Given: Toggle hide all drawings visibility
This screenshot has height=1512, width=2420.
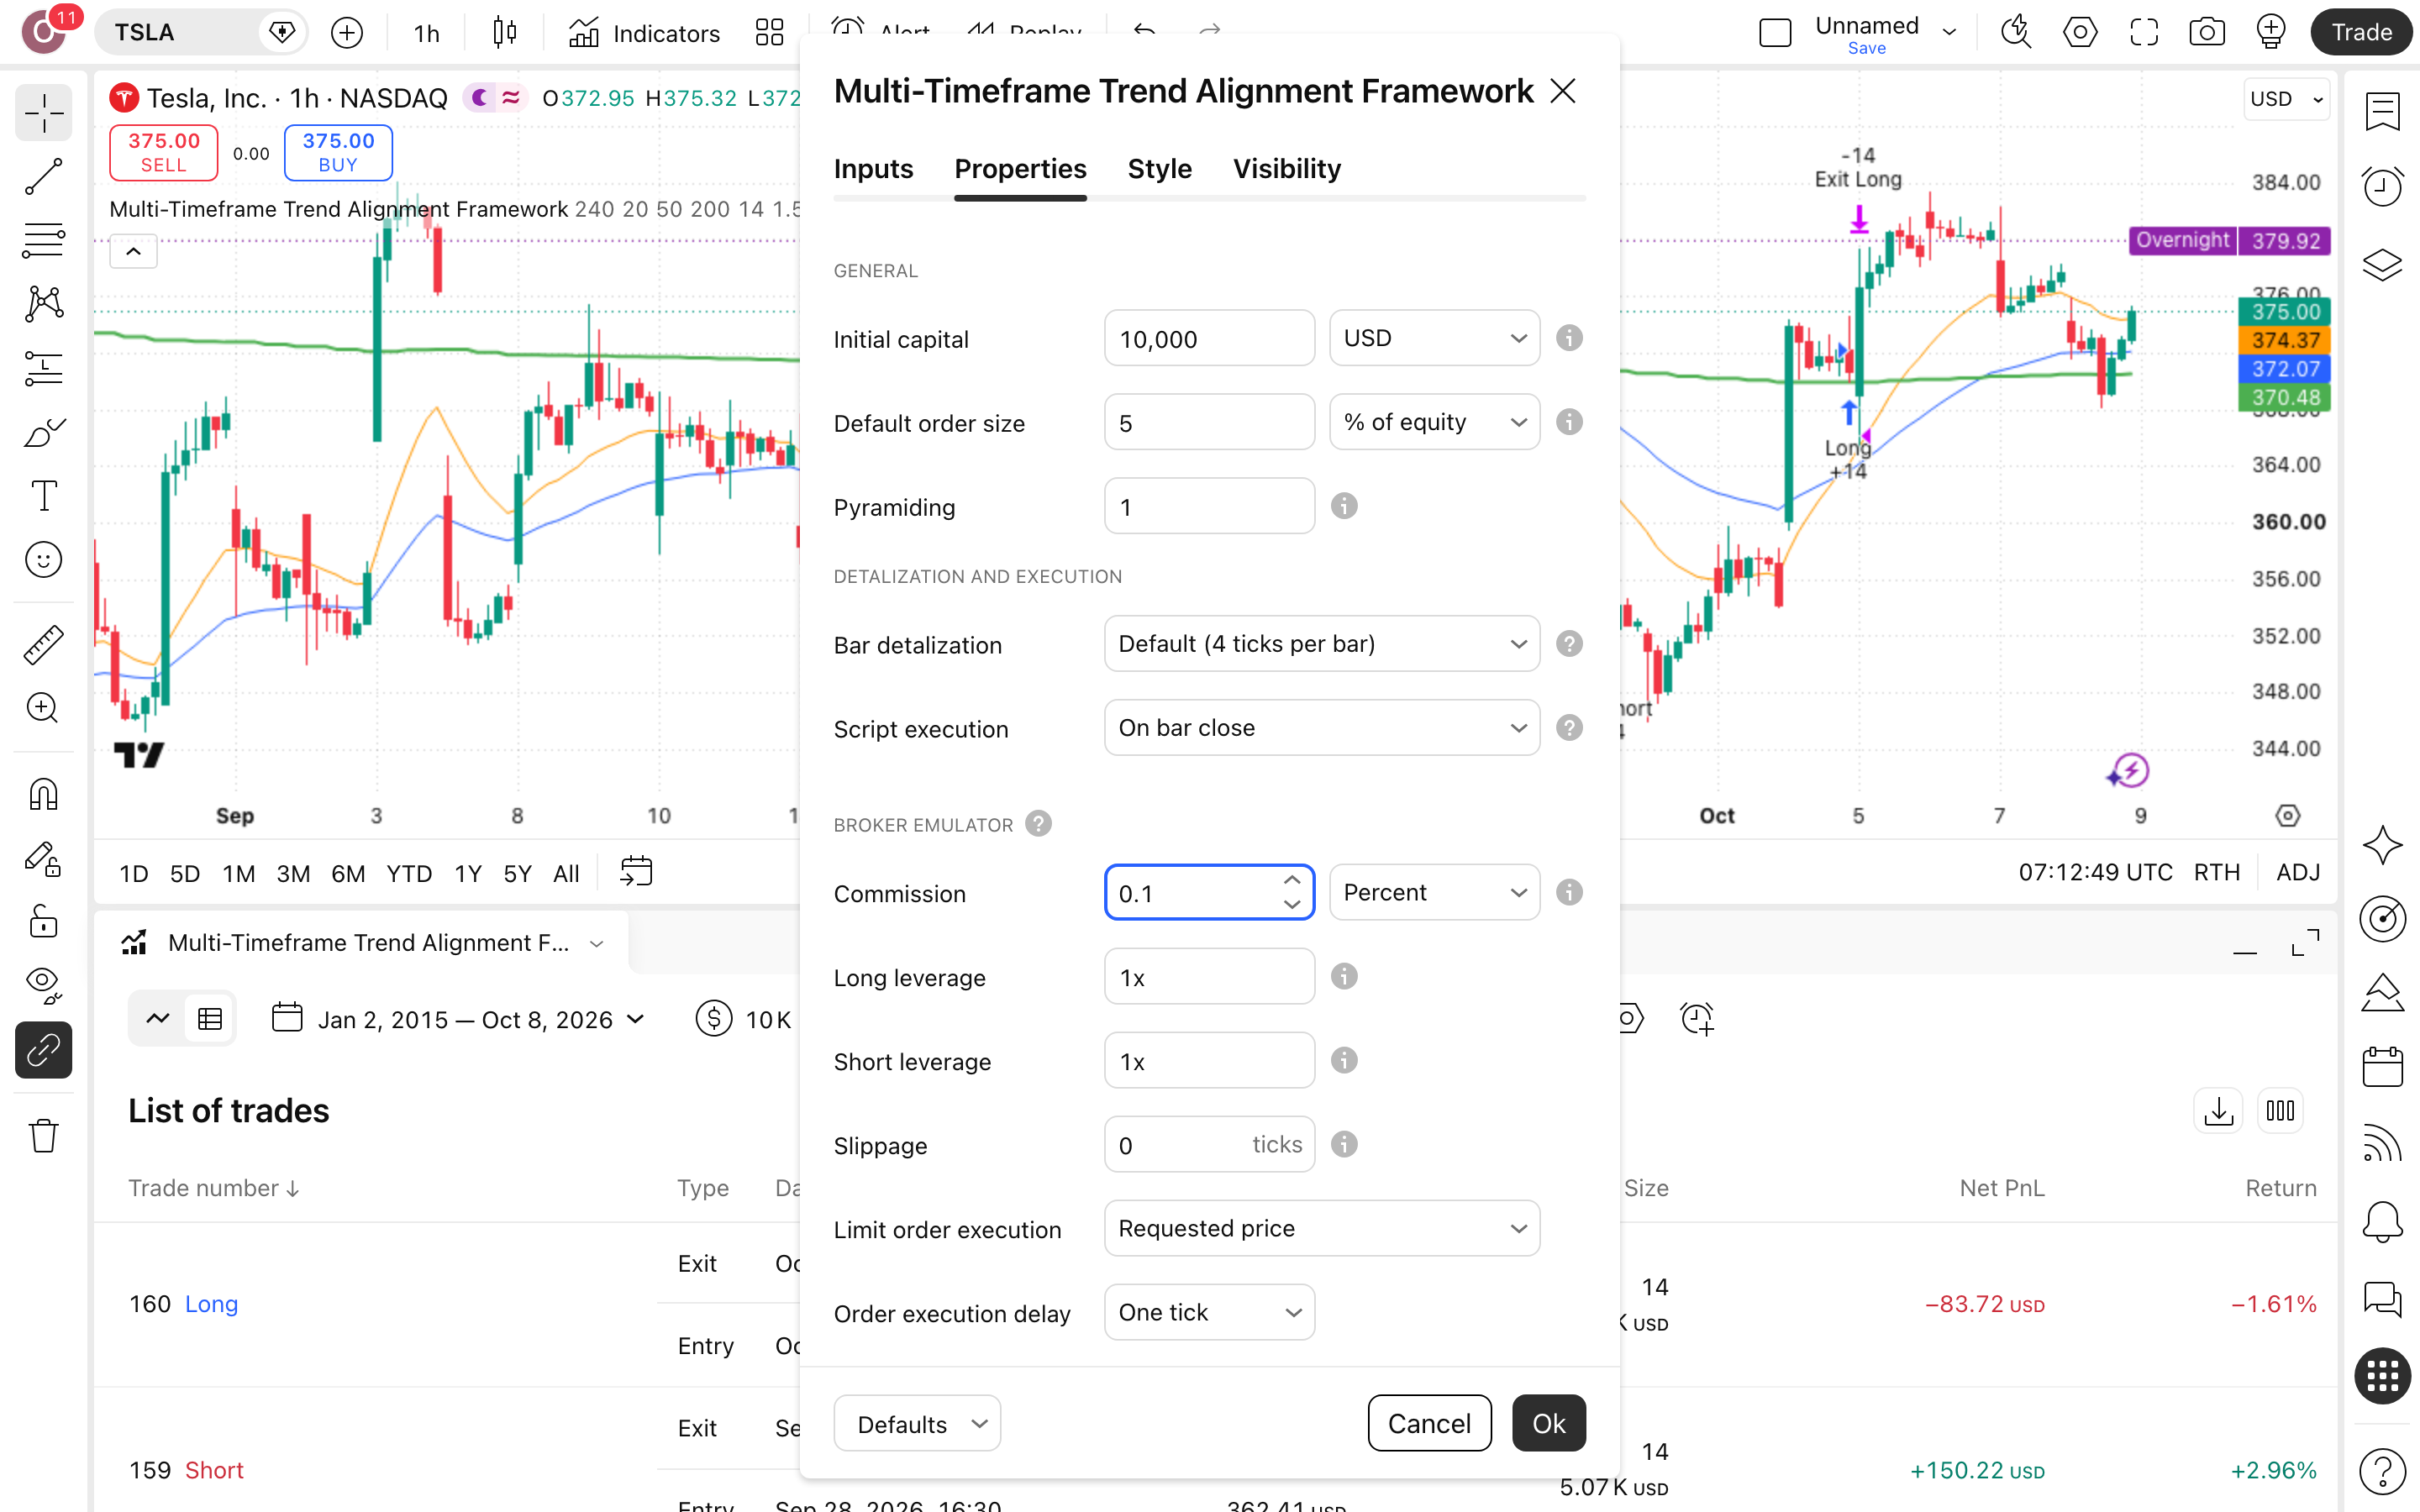Looking at the screenshot, I should pyautogui.click(x=43, y=985).
